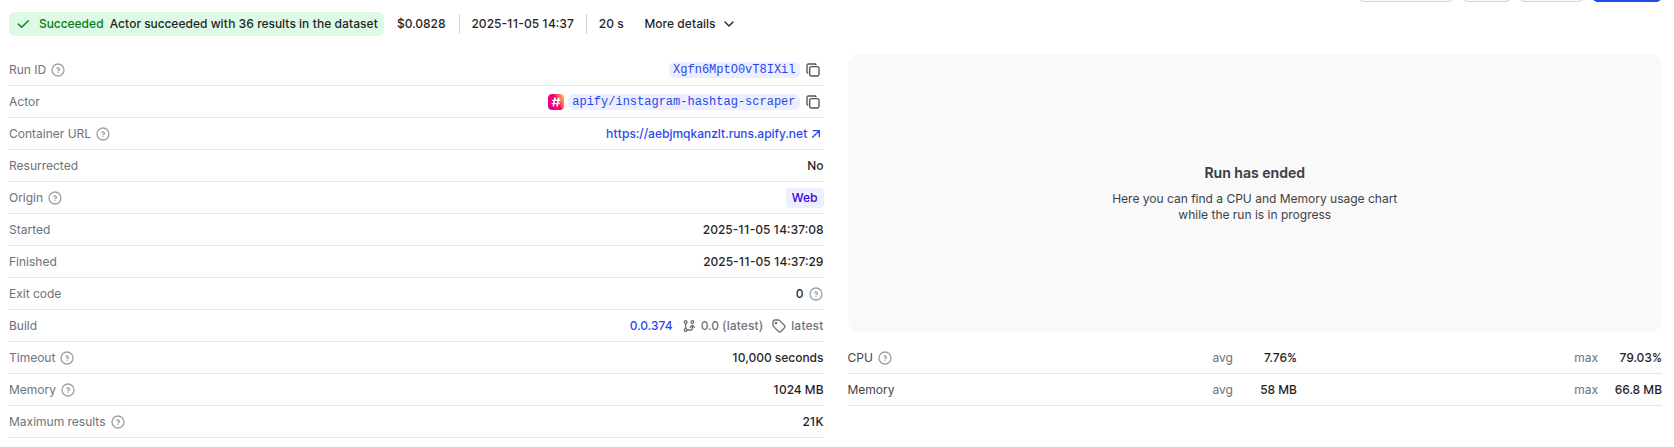
Task: Click the 0.0 (latest) branch version
Action: click(x=723, y=326)
